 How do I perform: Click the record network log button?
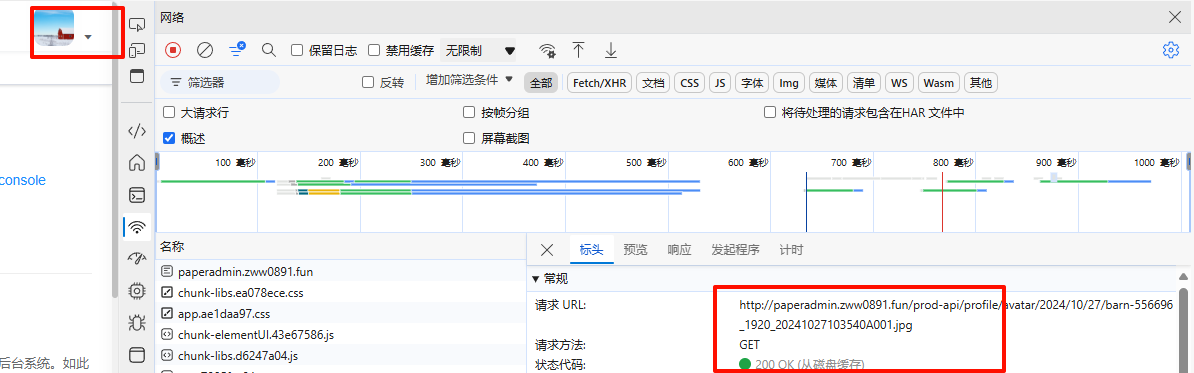(x=173, y=50)
